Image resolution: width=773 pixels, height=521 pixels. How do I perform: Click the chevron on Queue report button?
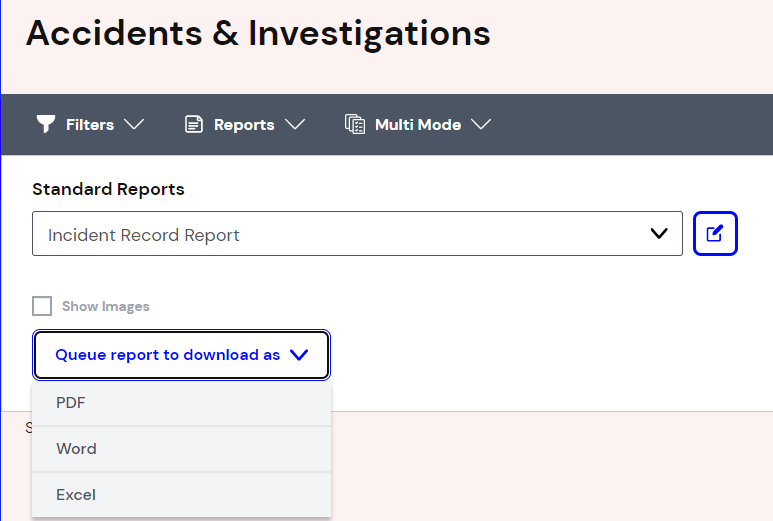tap(299, 355)
